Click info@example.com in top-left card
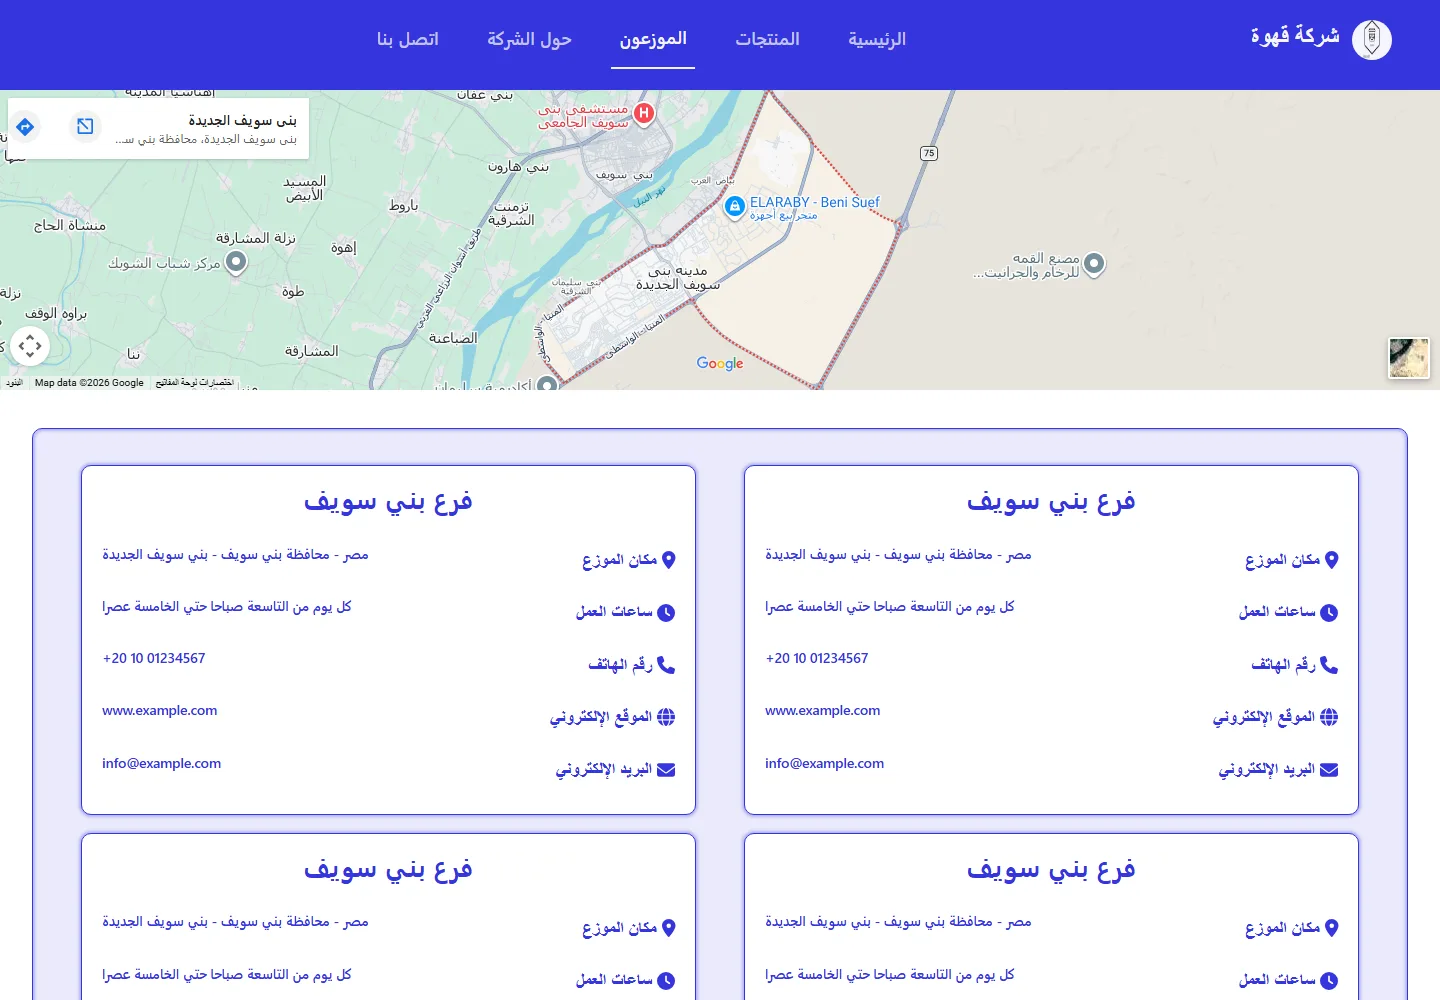The width and height of the screenshot is (1440, 1000). pyautogui.click(x=162, y=763)
